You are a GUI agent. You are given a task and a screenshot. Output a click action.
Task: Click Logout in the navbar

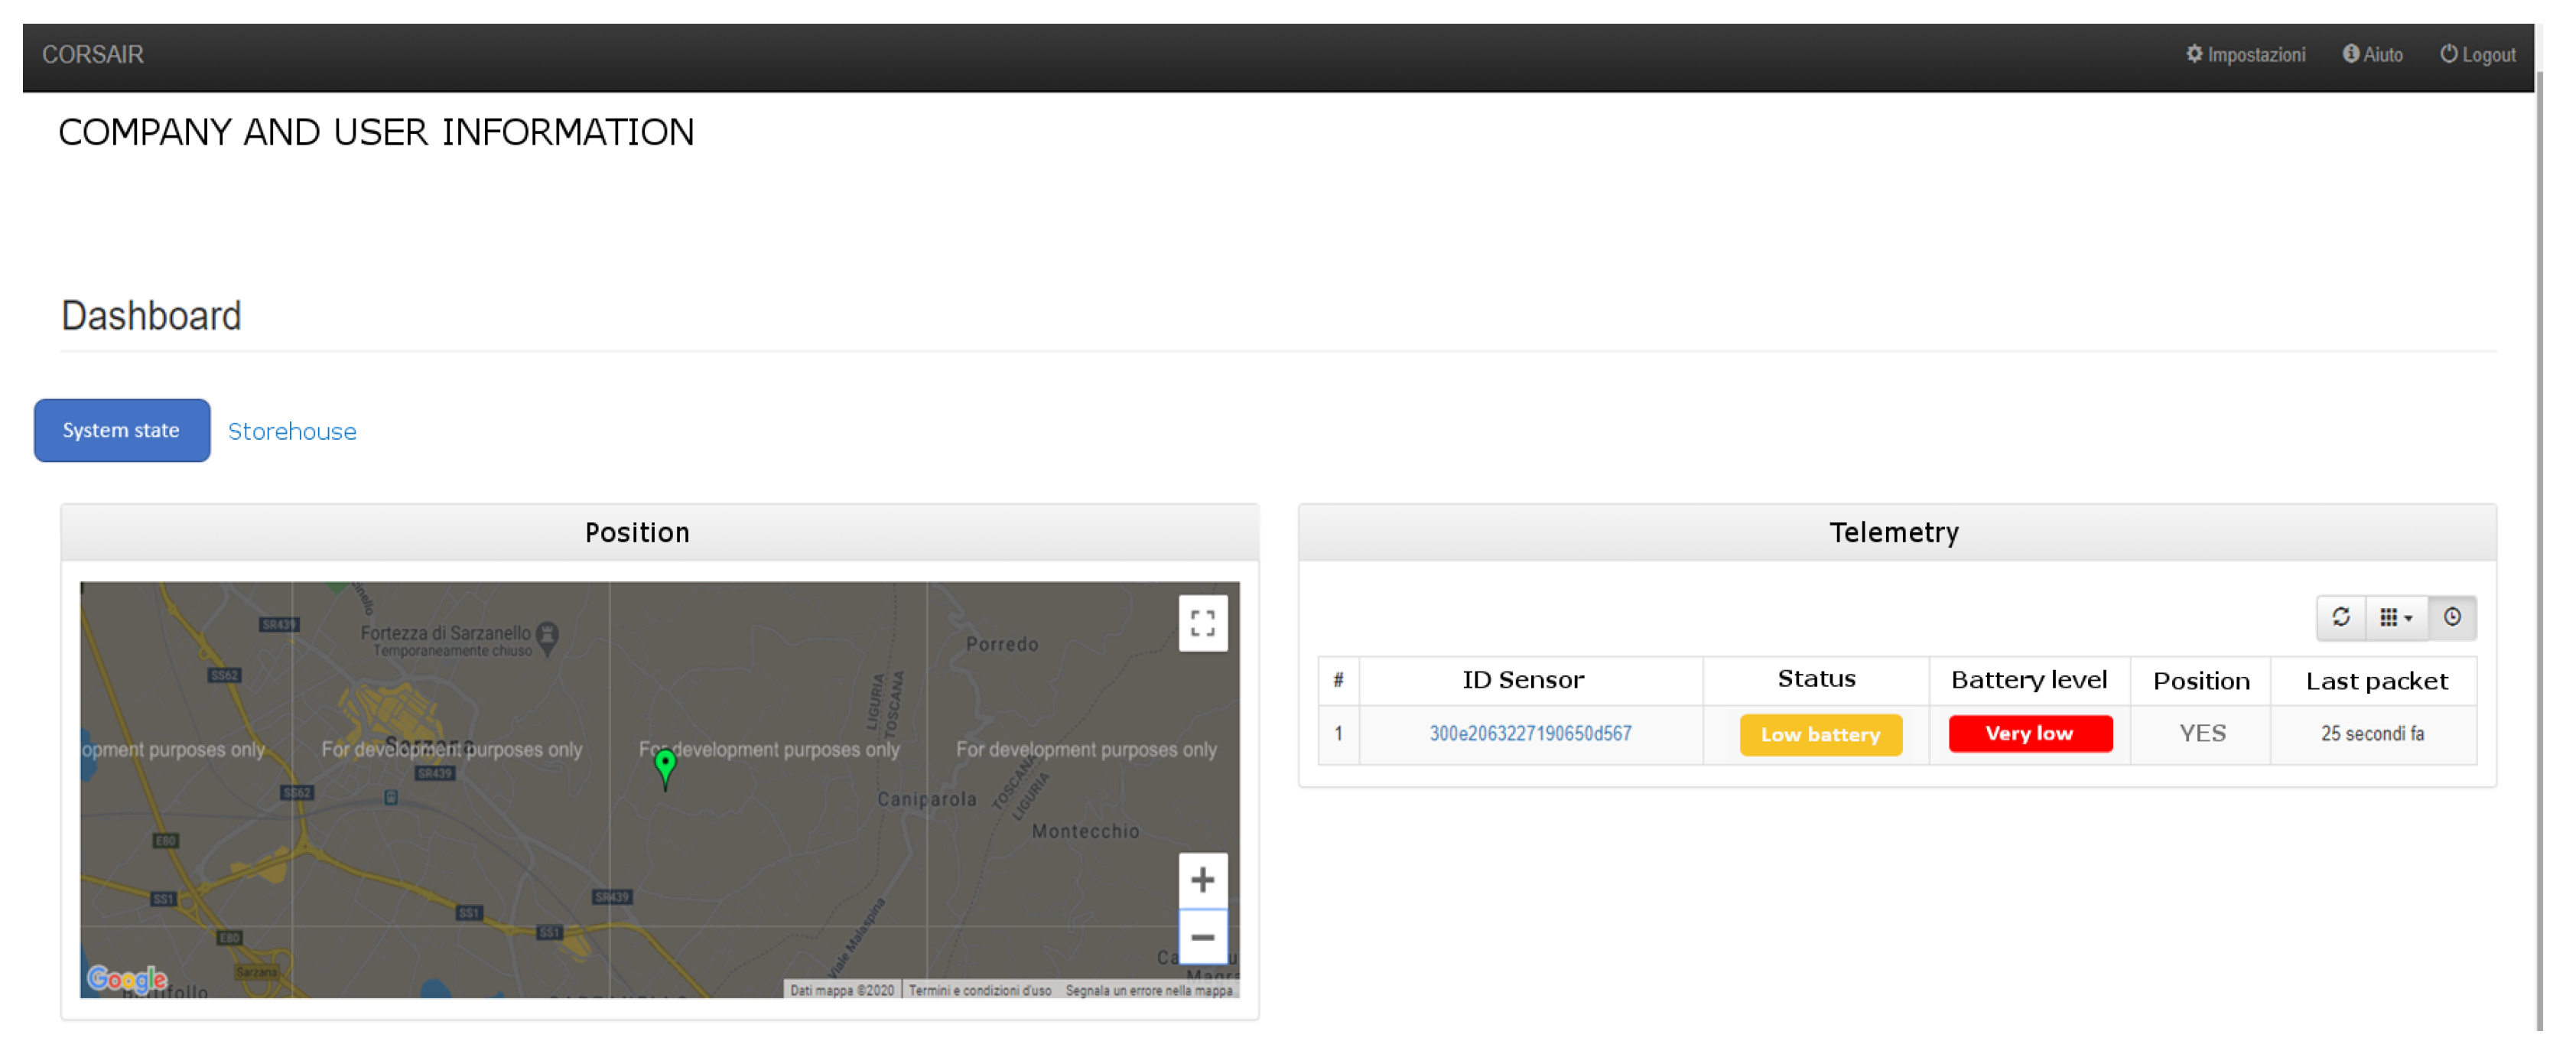2477,55
